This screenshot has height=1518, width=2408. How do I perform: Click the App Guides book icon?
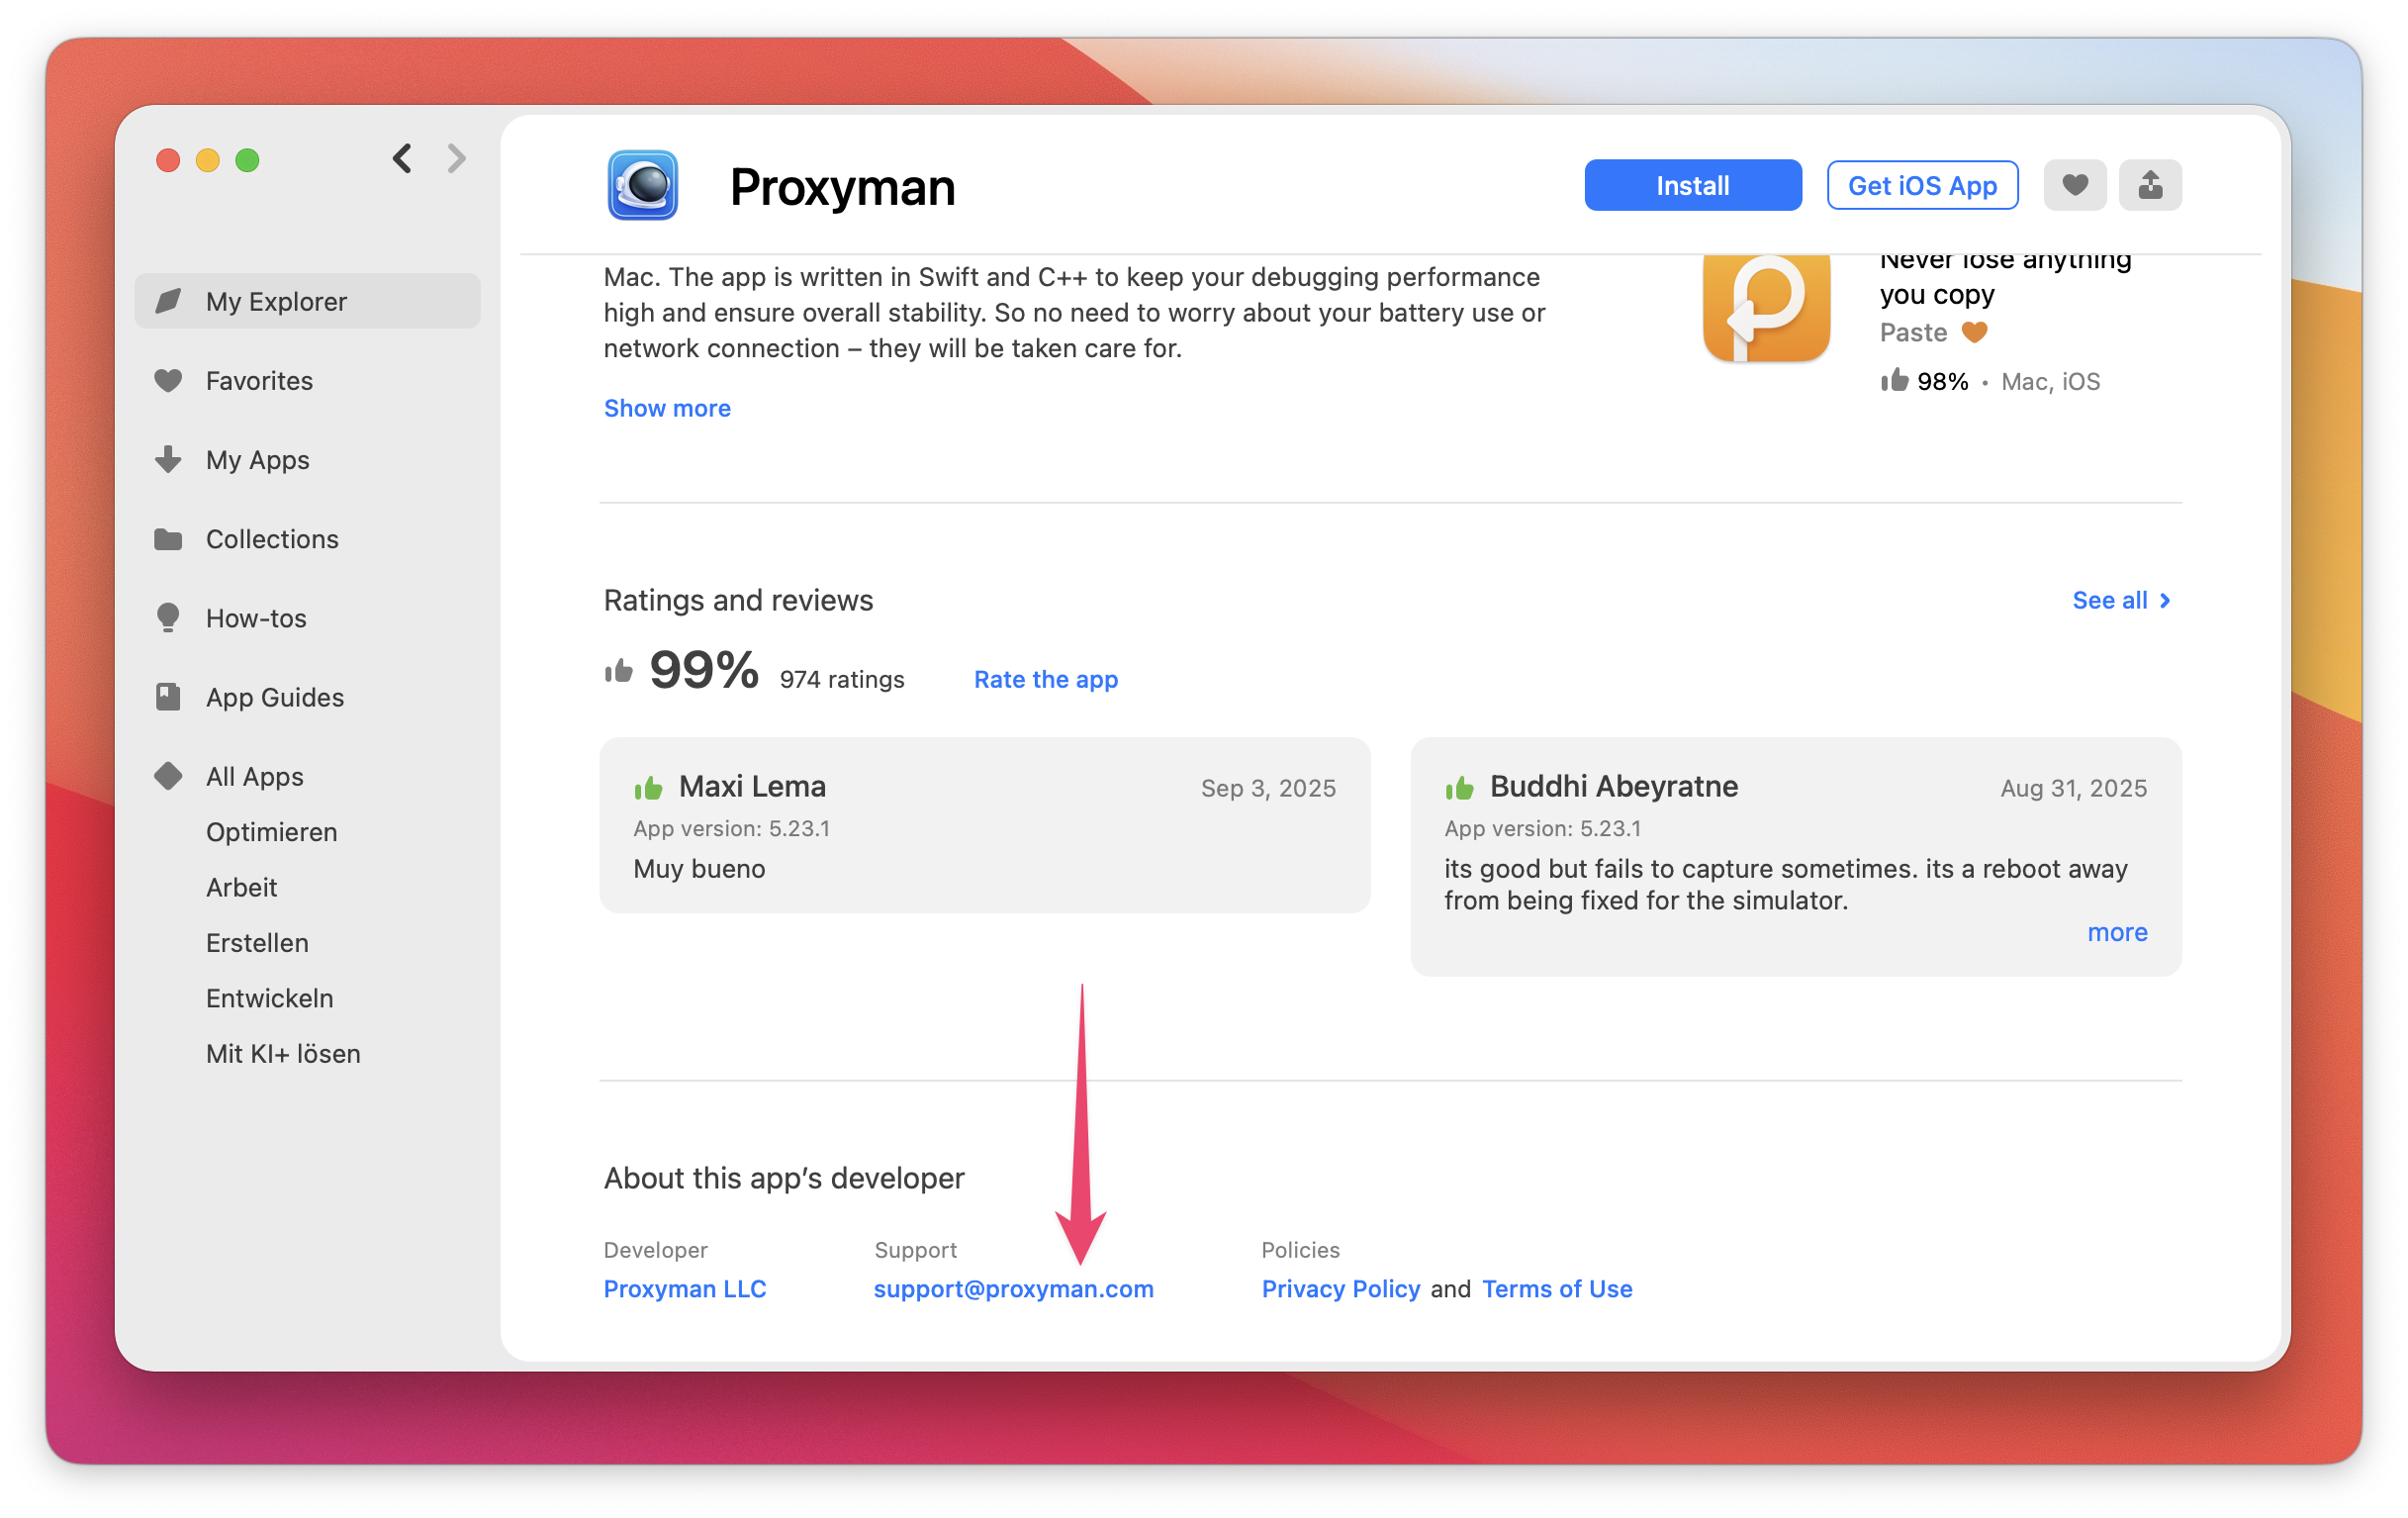pos(168,697)
